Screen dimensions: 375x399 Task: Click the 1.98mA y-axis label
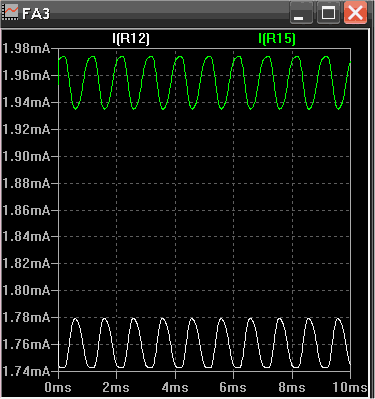click(26, 49)
